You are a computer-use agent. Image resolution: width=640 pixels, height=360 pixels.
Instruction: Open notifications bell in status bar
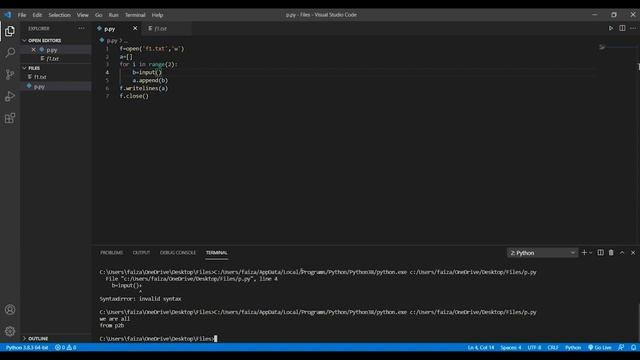[x=633, y=347]
